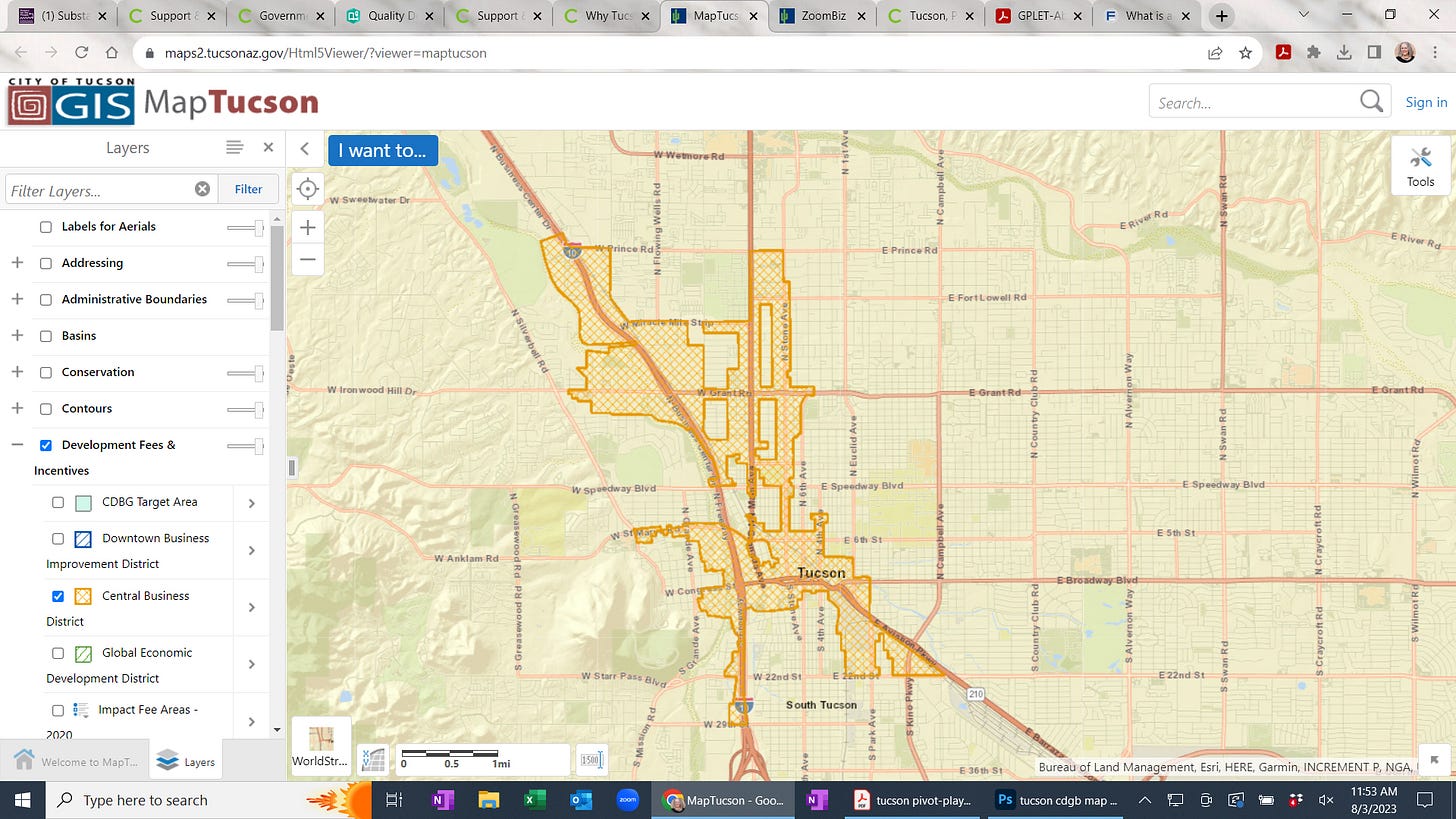Enable Labels for Aerials layer checkbox
1456x819 pixels.
[46, 227]
